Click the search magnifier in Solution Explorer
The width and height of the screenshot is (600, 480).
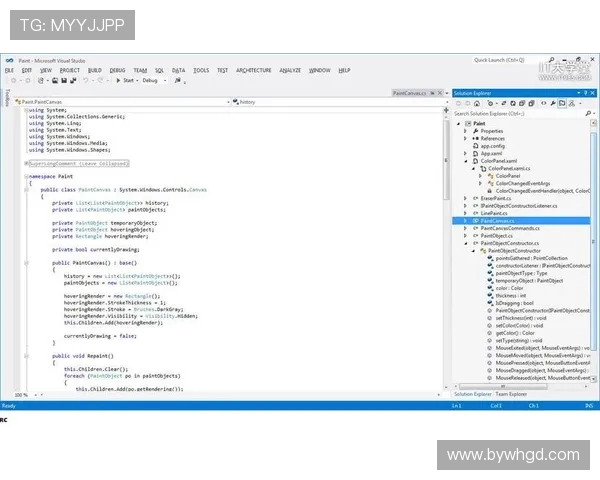tap(588, 113)
